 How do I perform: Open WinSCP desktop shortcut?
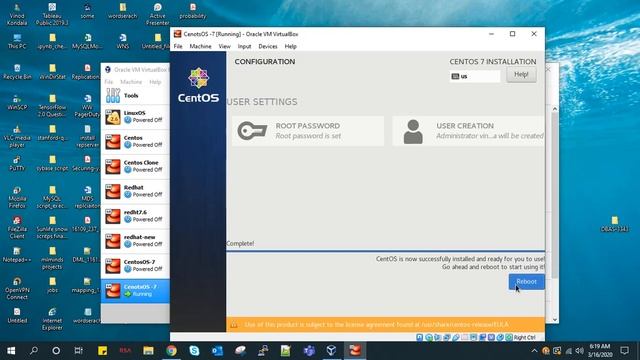(x=17, y=102)
